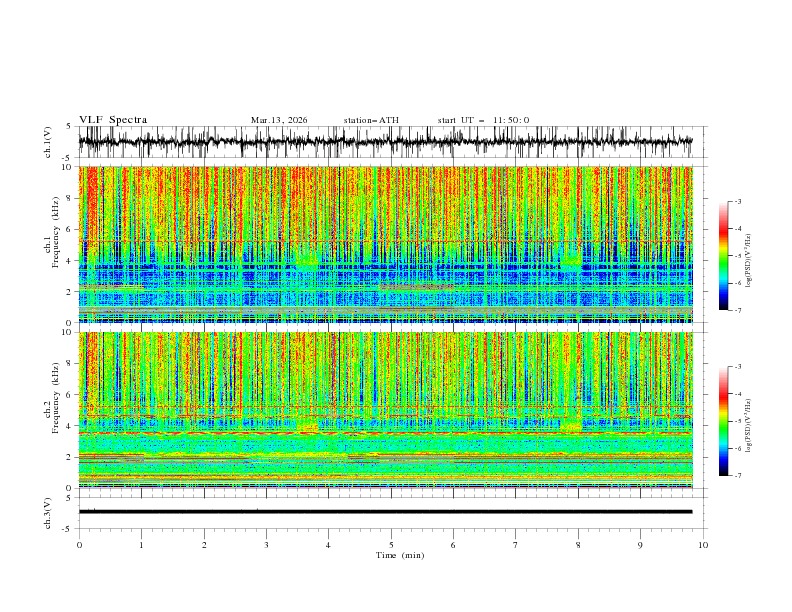Click the "Time (min)" axis title

(400, 555)
